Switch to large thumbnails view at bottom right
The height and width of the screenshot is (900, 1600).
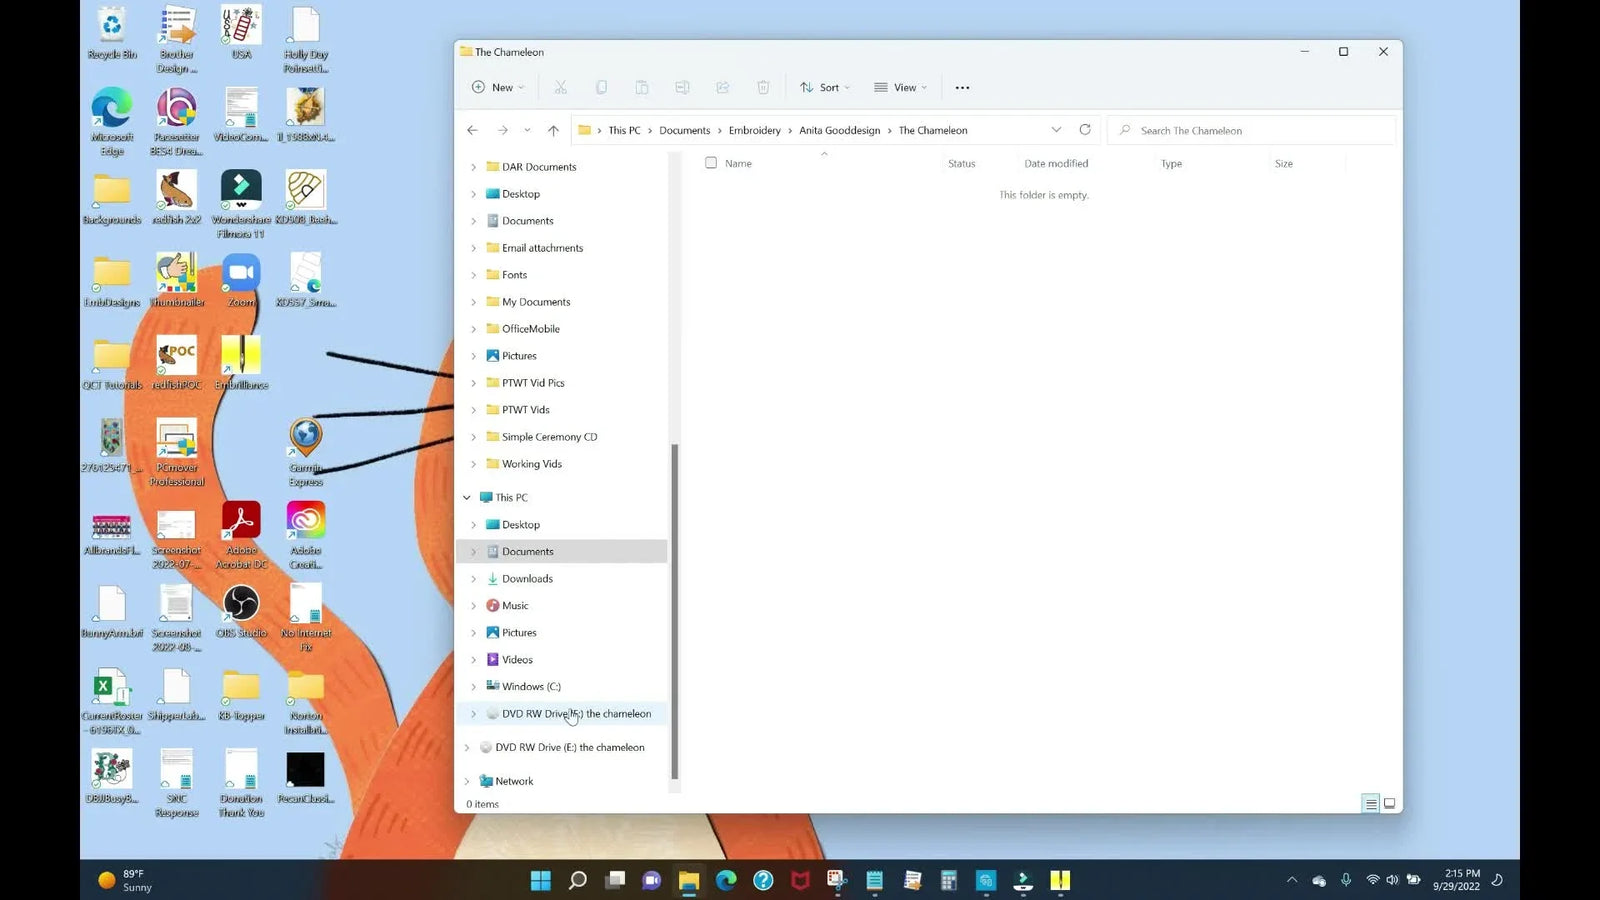[x=1389, y=803]
